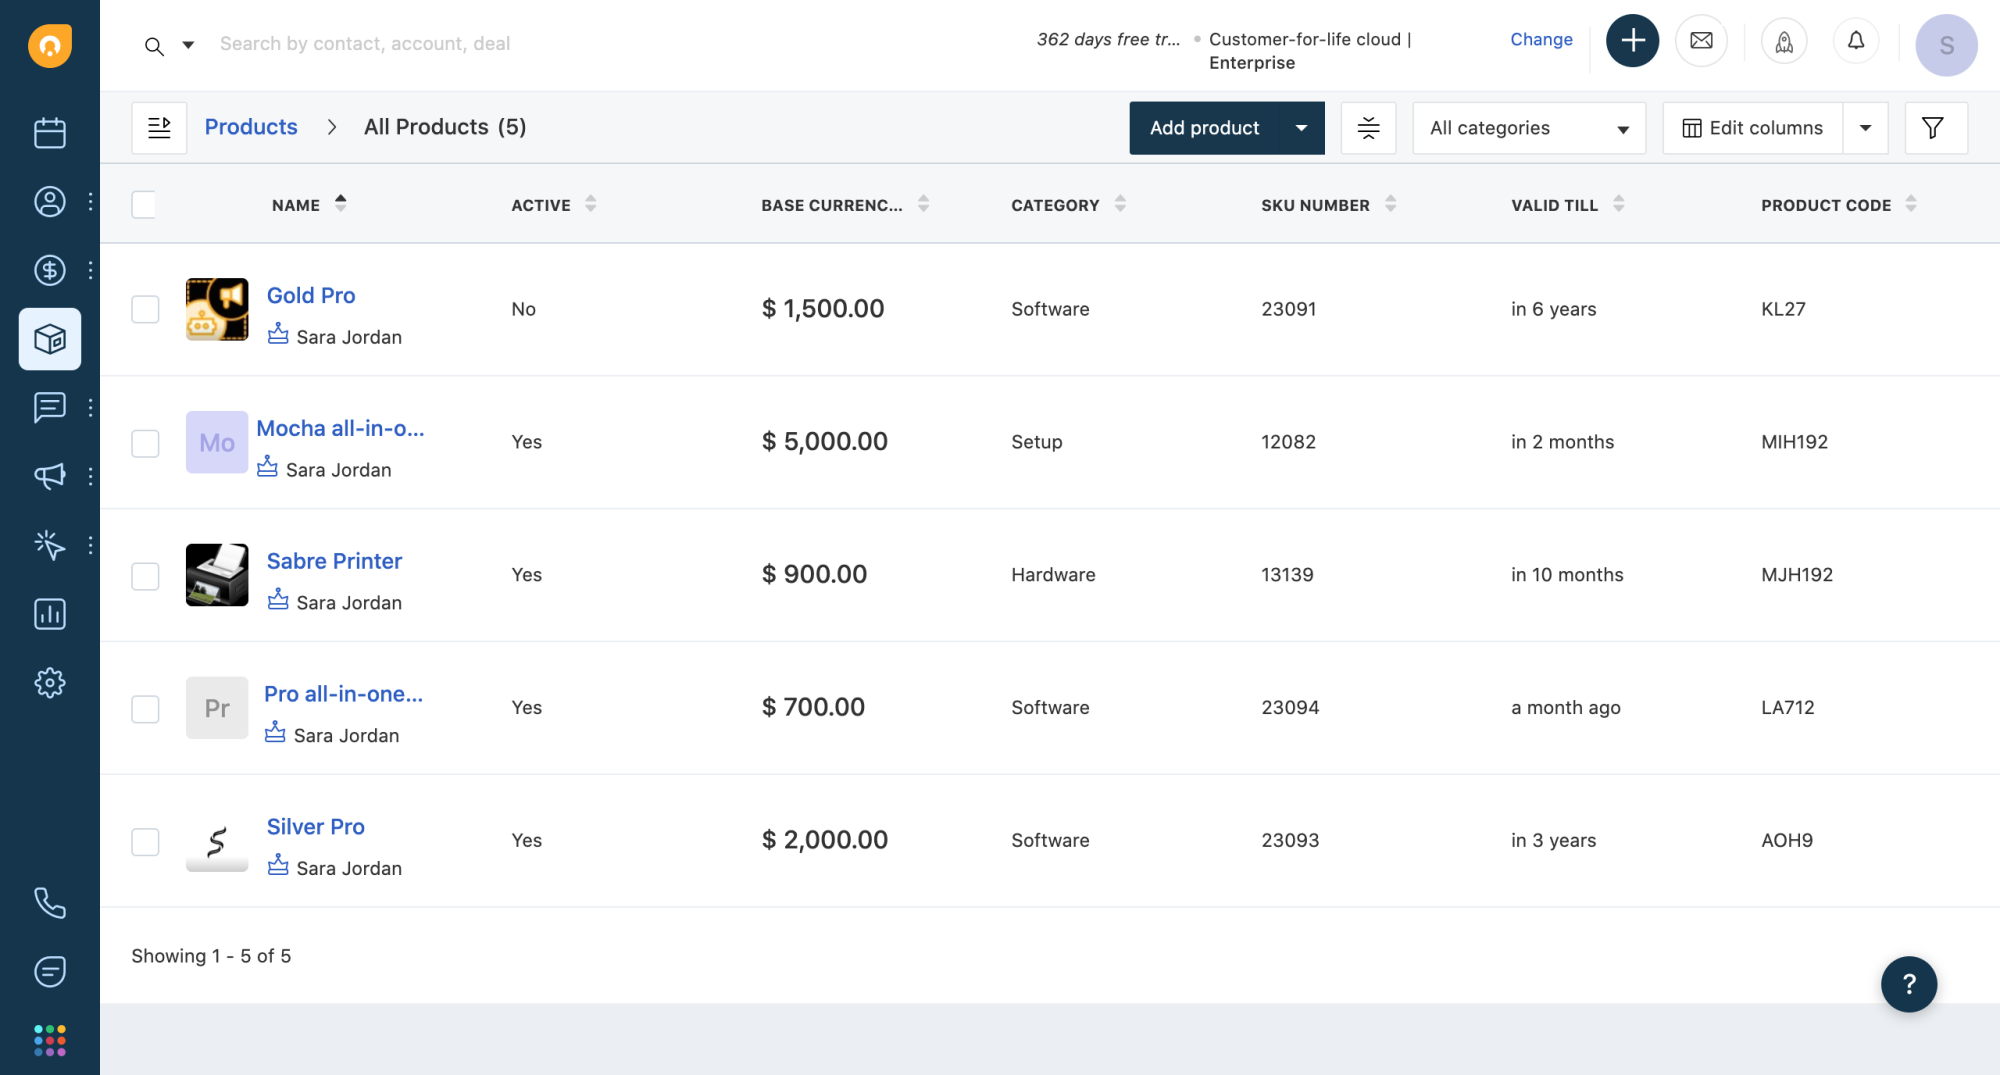This screenshot has height=1075, width=2000.
Task: Click the Change plan link
Action: 1541,39
